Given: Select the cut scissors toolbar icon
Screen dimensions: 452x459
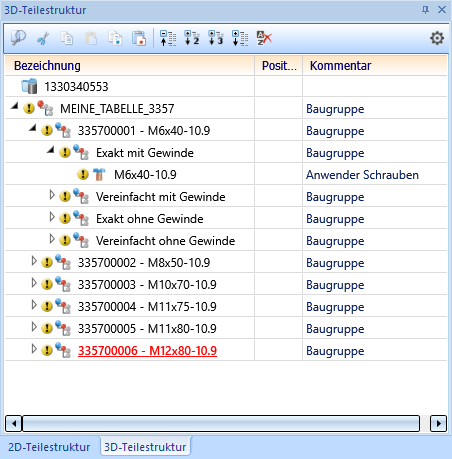Looking at the screenshot, I should point(43,38).
